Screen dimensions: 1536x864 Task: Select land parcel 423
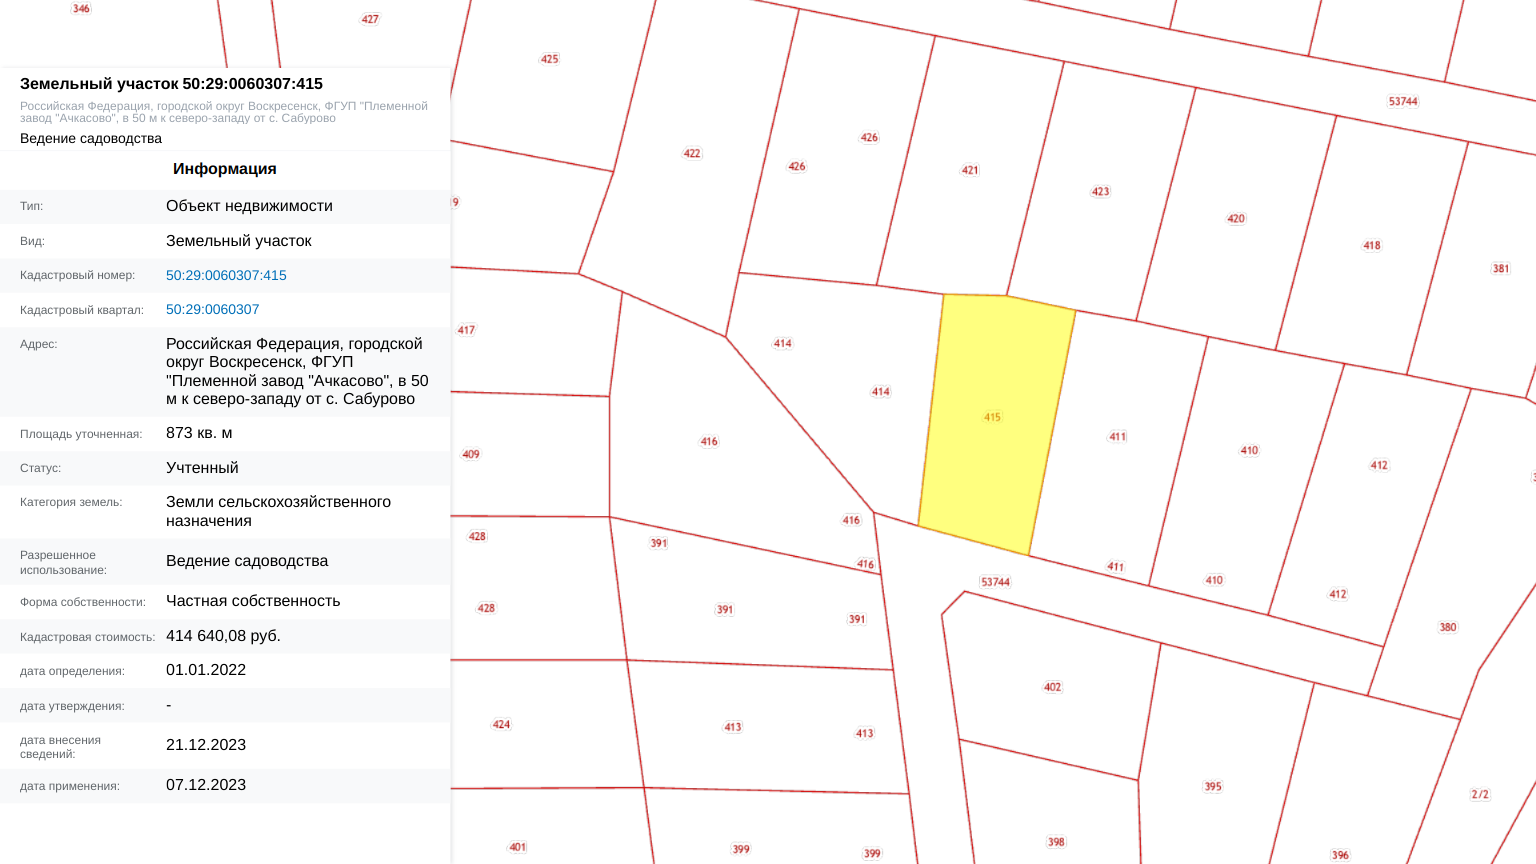coord(1100,191)
